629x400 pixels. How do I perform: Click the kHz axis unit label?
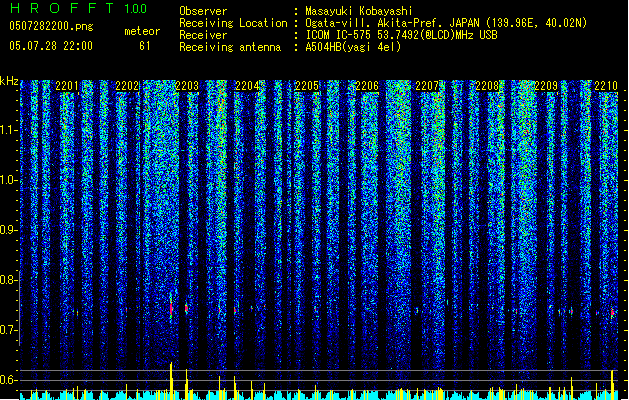tap(9, 81)
